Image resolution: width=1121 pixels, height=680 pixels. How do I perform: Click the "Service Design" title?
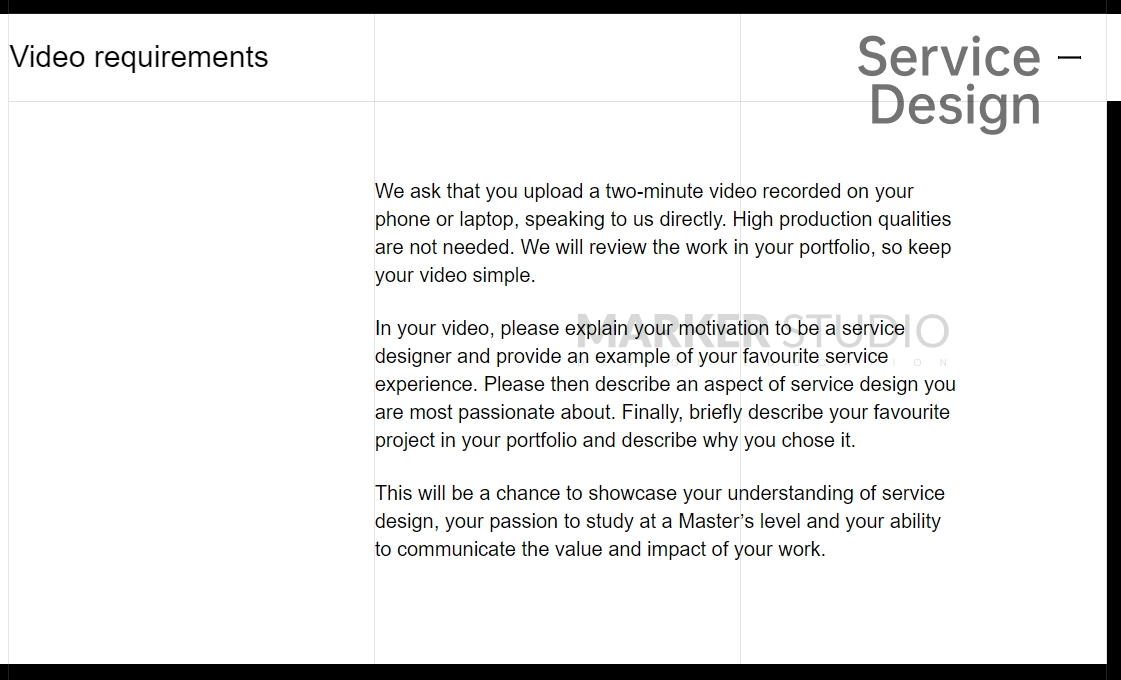click(x=948, y=80)
